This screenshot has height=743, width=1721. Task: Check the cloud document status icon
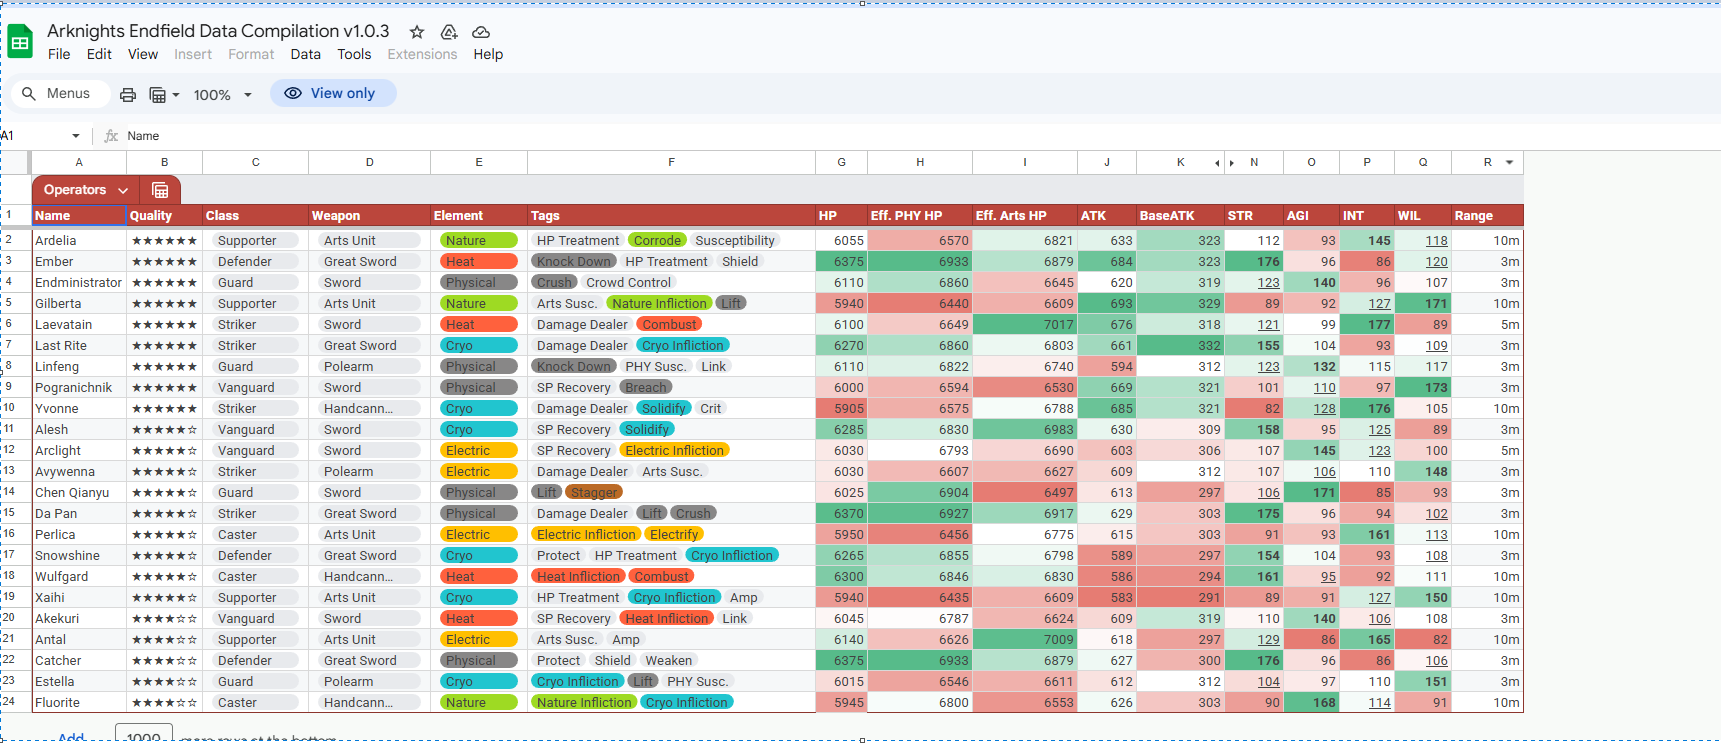point(481,32)
